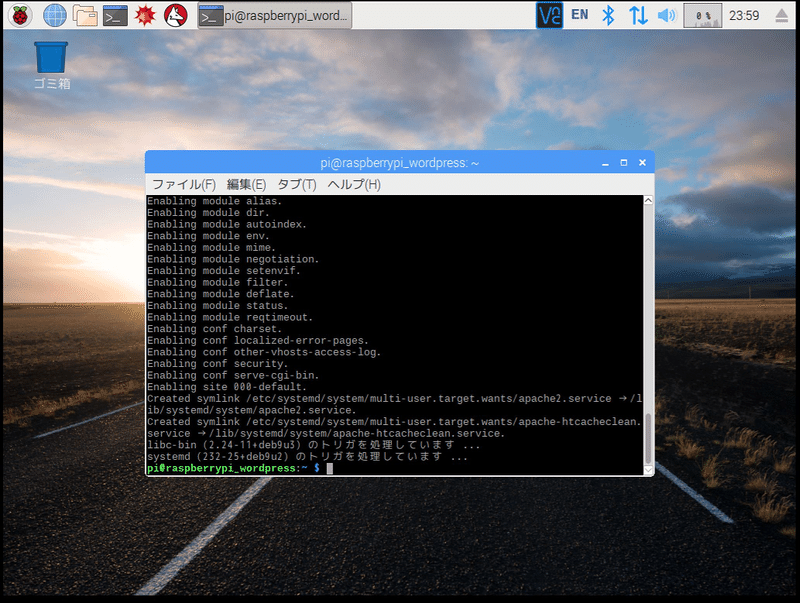The width and height of the screenshot is (800, 603).
Task: Launch the web browser globe icon
Action: [55, 15]
